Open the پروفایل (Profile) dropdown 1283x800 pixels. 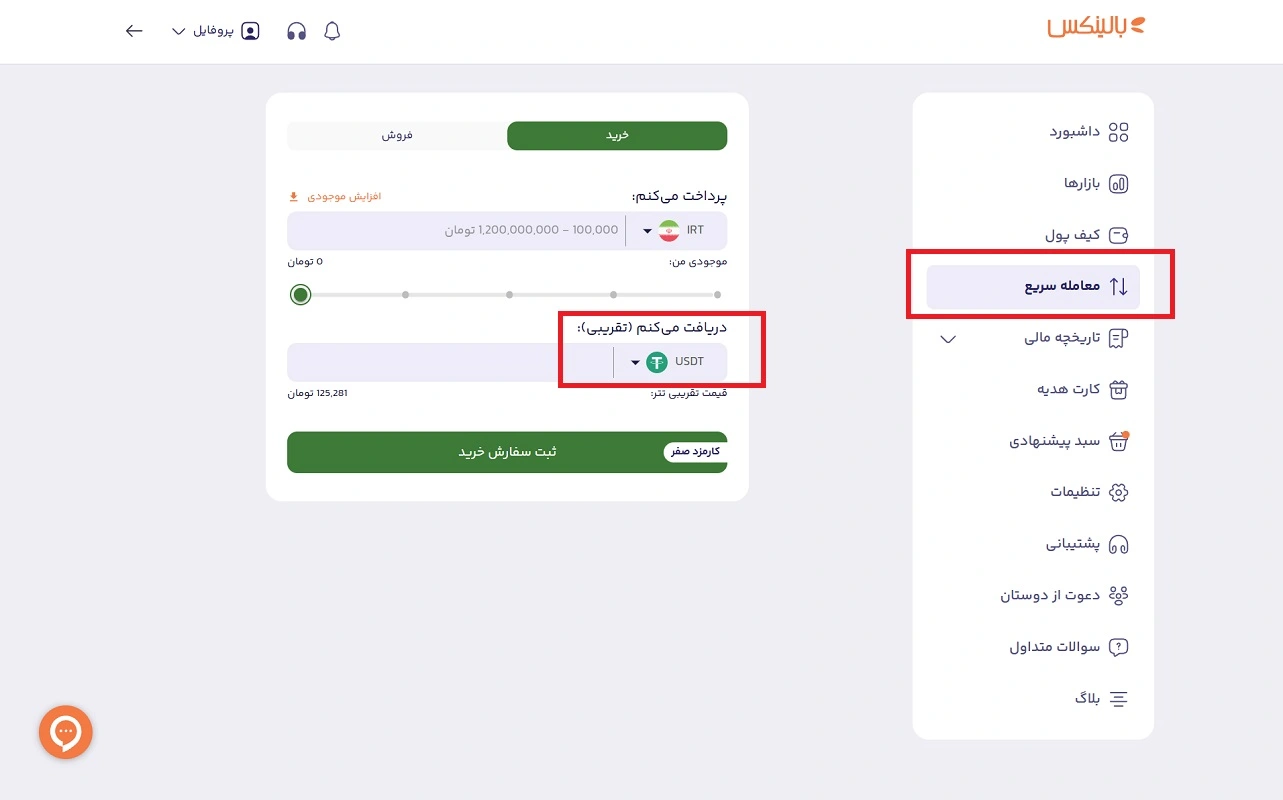[x=215, y=31]
